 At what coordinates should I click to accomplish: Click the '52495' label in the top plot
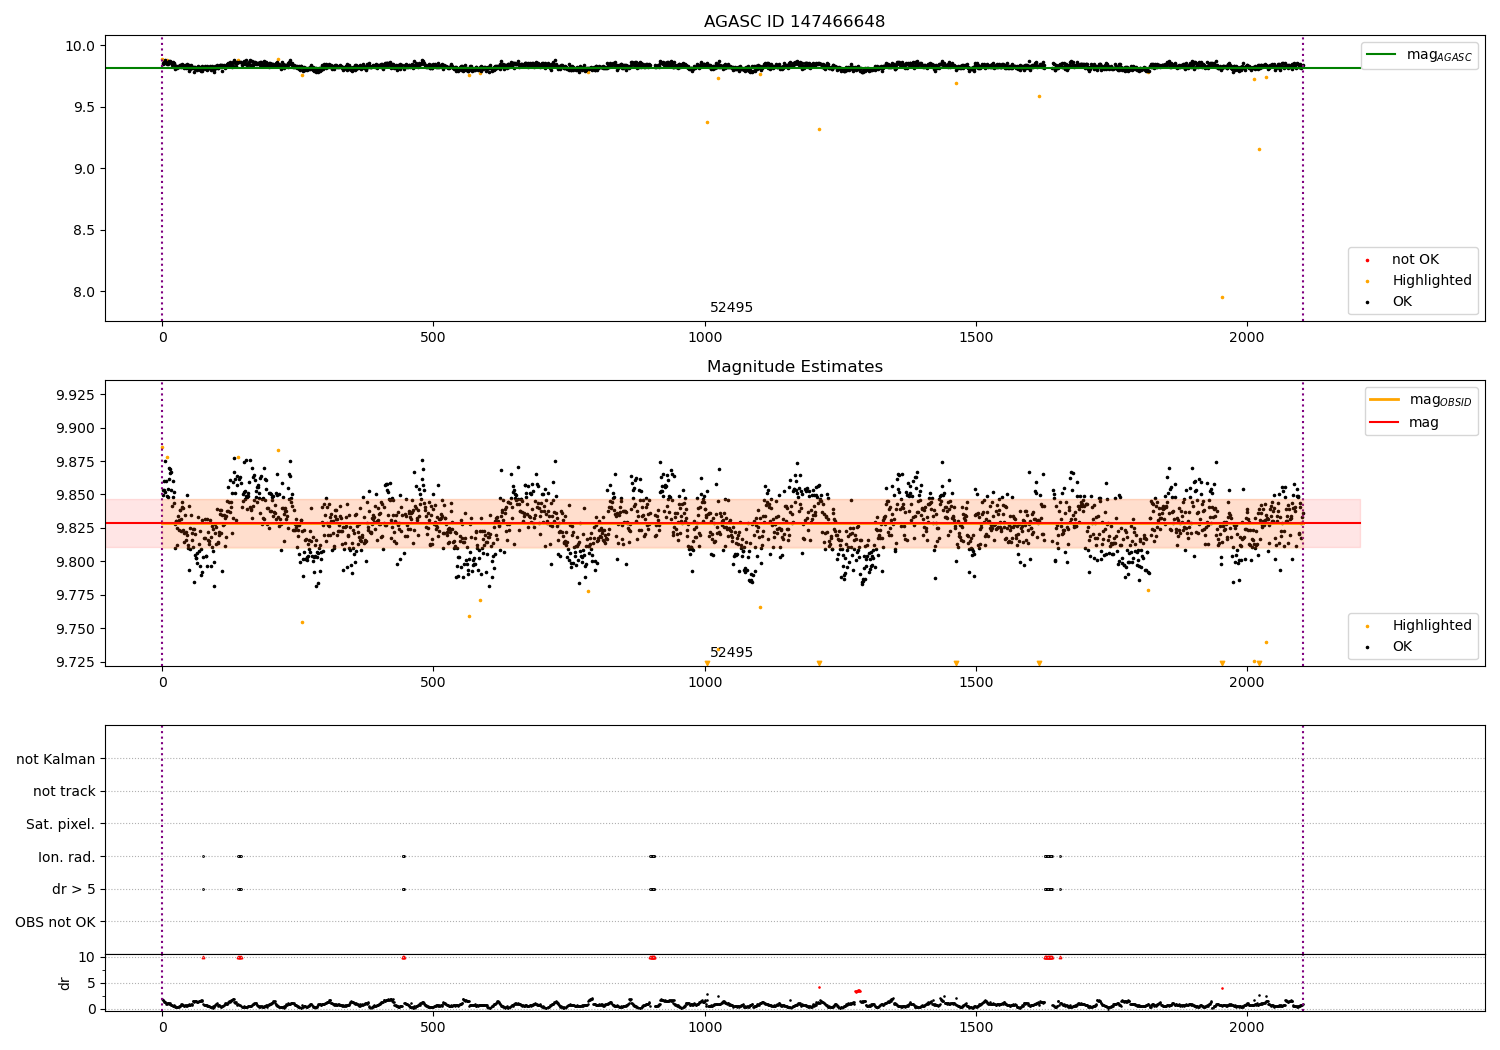[x=731, y=308]
